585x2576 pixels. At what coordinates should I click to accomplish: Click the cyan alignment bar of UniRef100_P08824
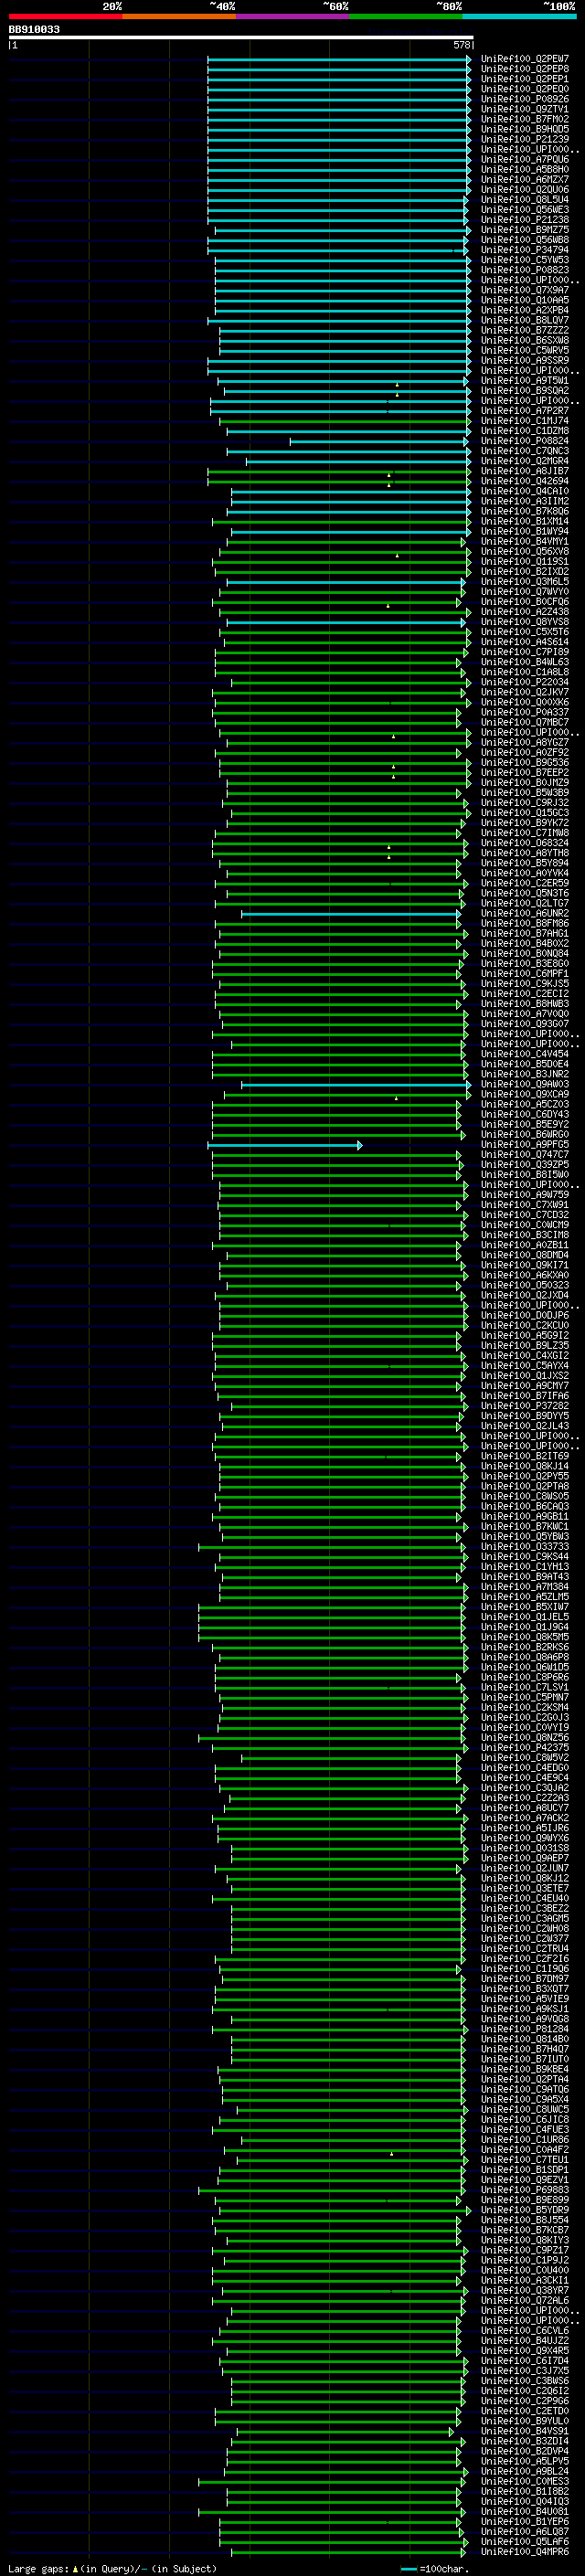tap(379, 441)
